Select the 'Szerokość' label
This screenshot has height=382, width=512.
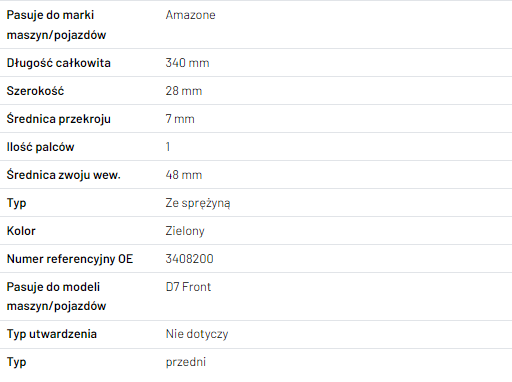(x=35, y=91)
